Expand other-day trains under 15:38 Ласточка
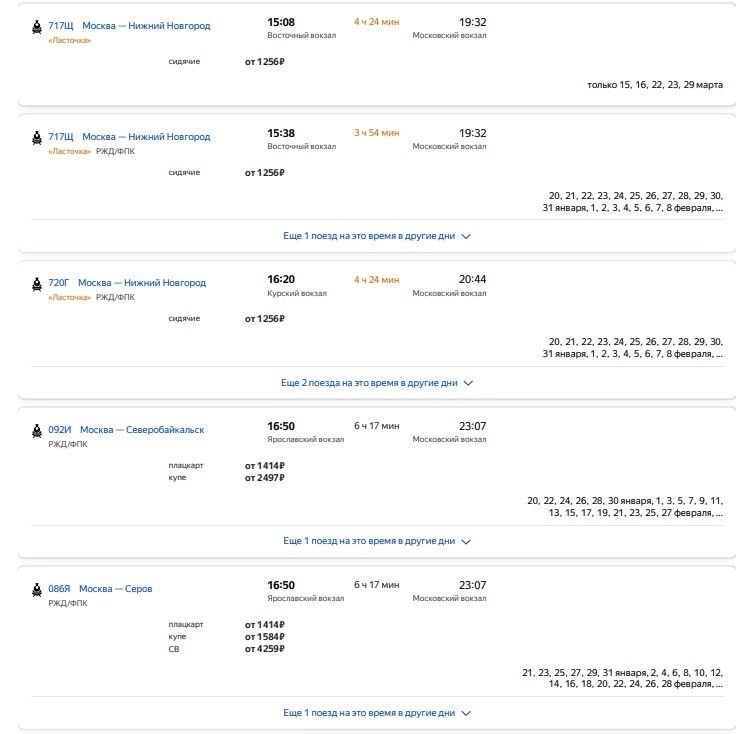Viewport: 739px width, 734px height. coord(376,236)
